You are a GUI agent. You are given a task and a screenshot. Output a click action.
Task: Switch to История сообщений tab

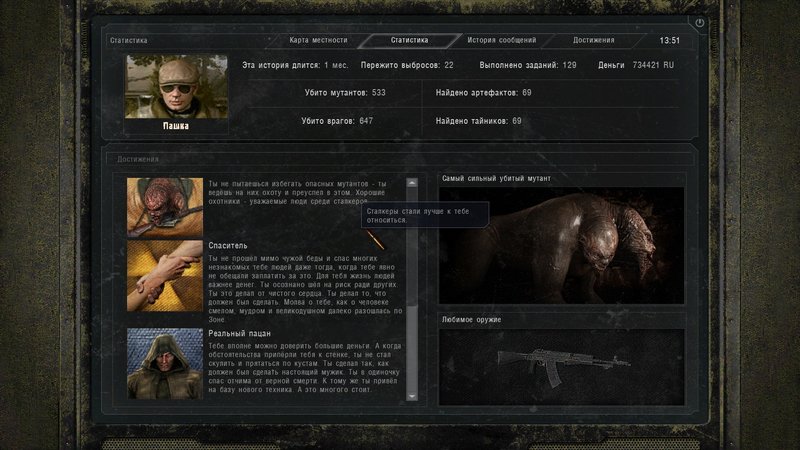pyautogui.click(x=501, y=40)
